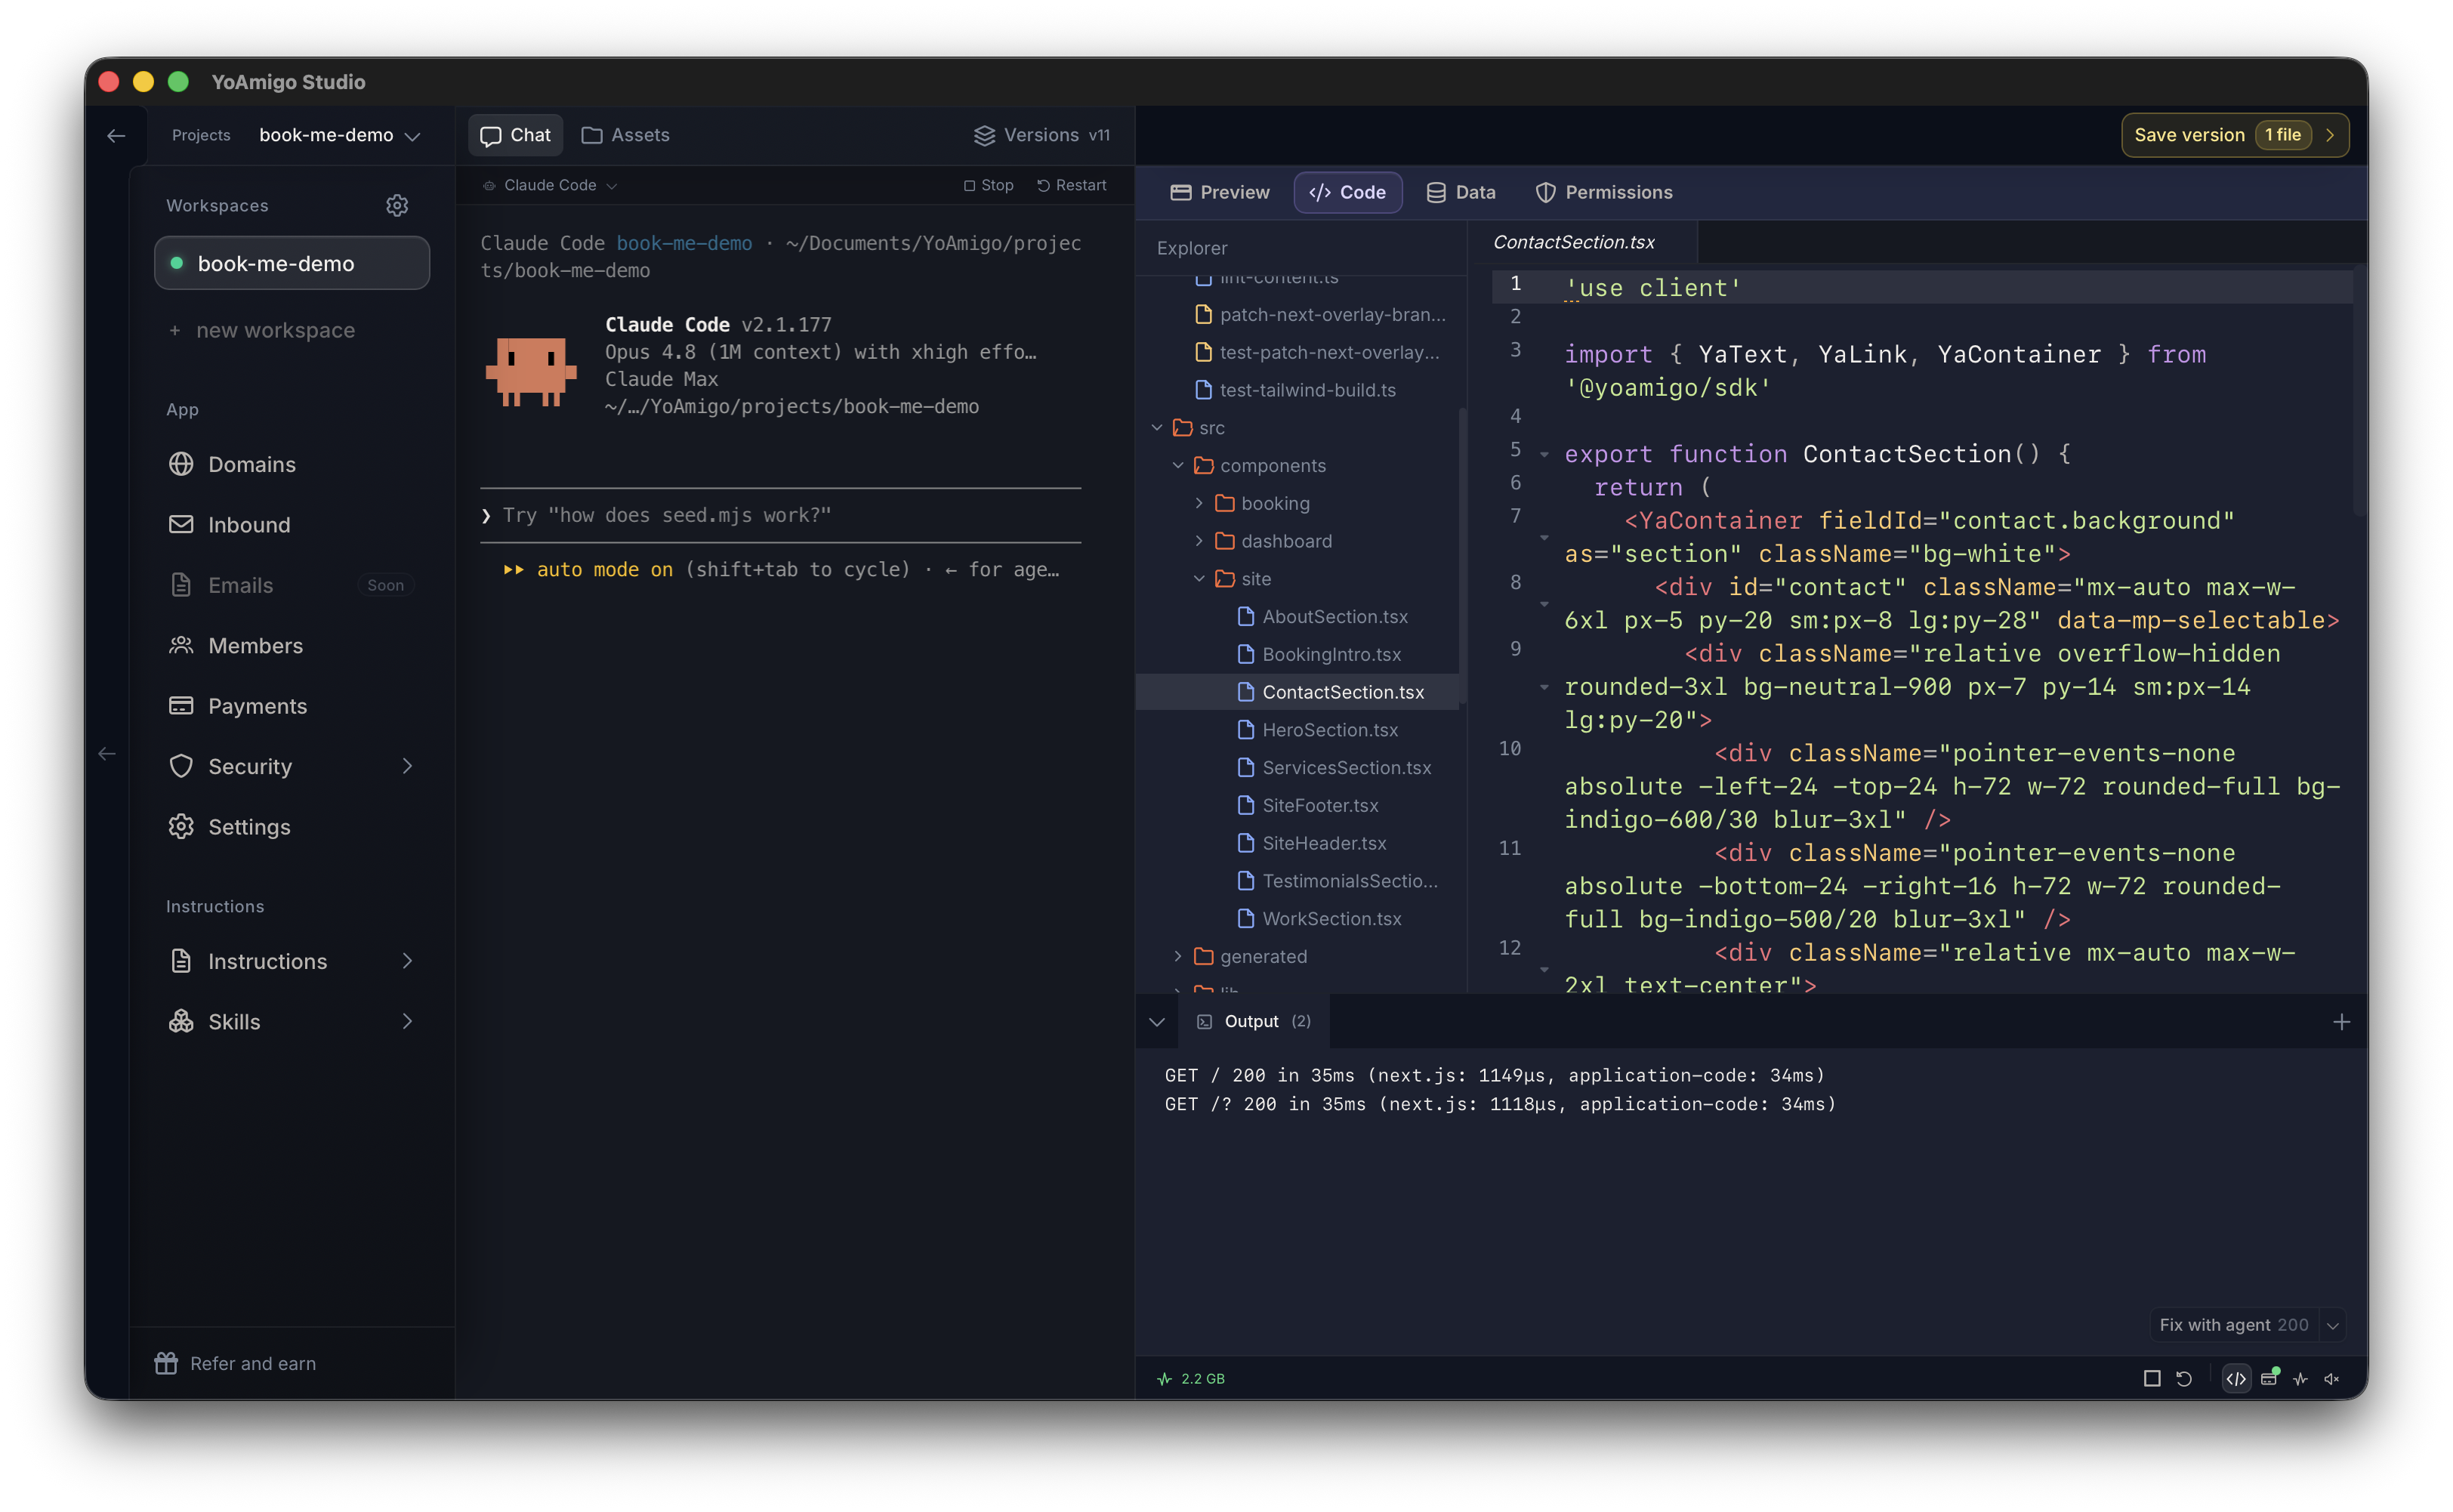The height and width of the screenshot is (1512, 2453).
Task: Click the Emails item marked Soon
Action: [x=292, y=585]
